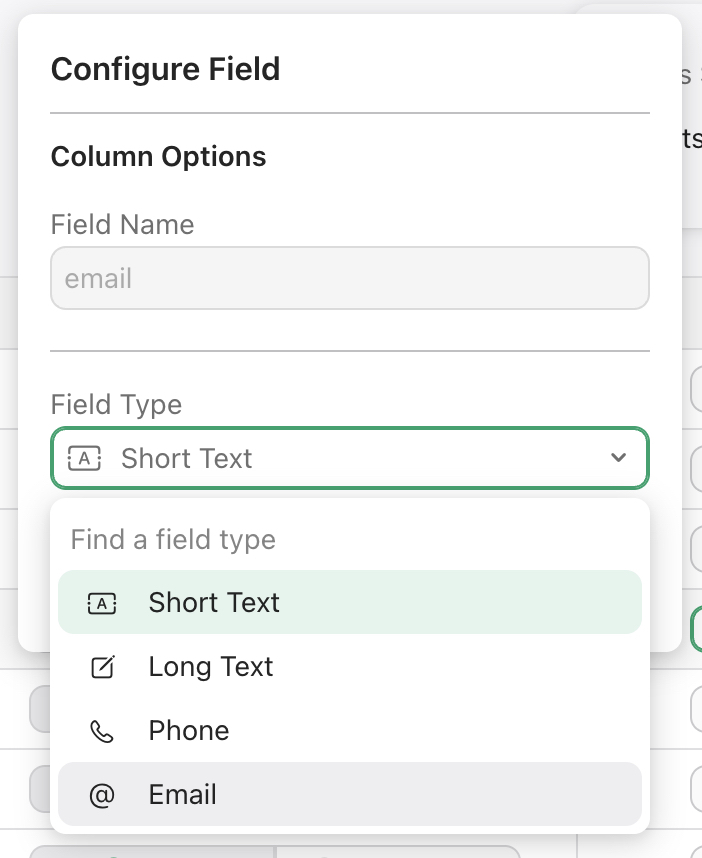Focus the 'Find a field type' search box
This screenshot has width=702, height=858.
point(350,539)
